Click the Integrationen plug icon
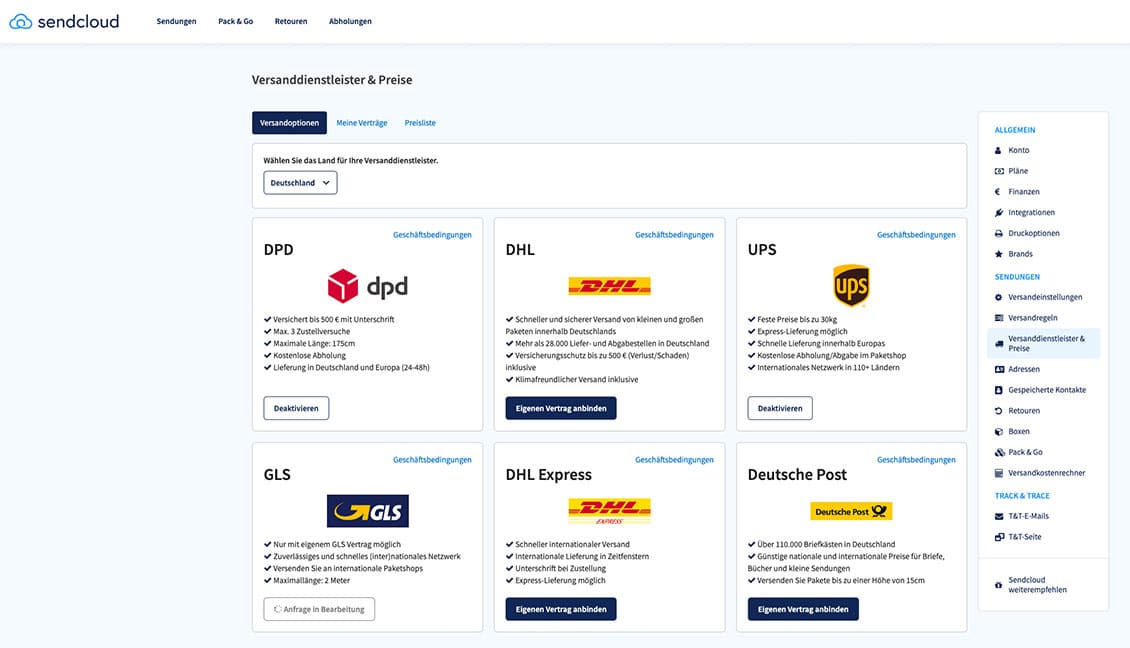 999,213
